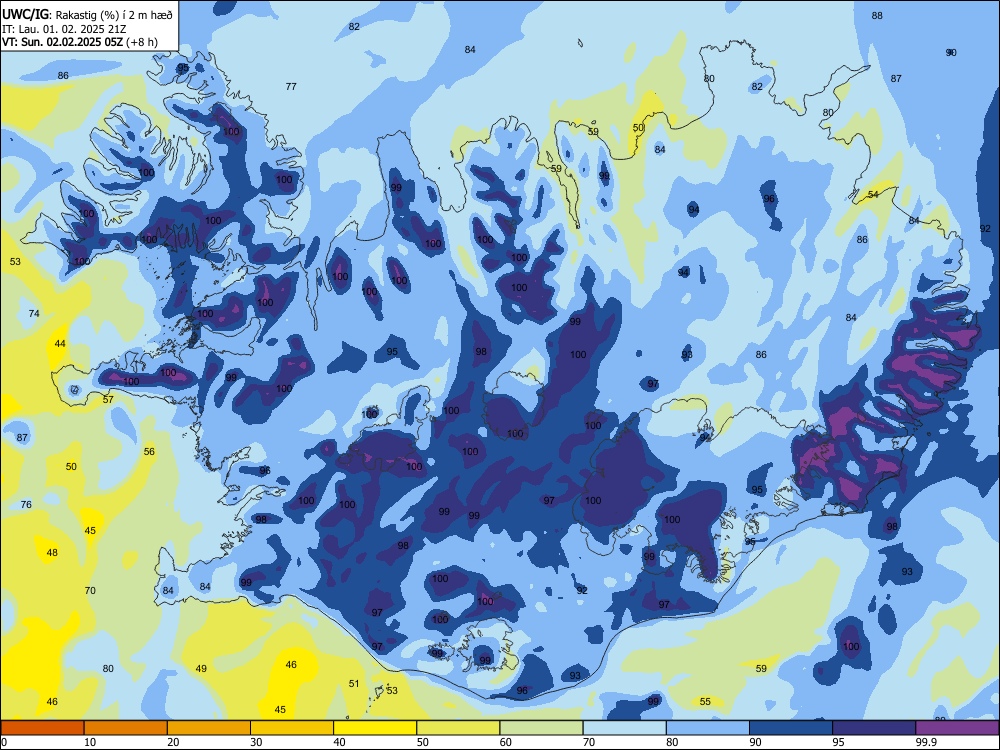Click the 20–30 legend color block

pos(209,728)
